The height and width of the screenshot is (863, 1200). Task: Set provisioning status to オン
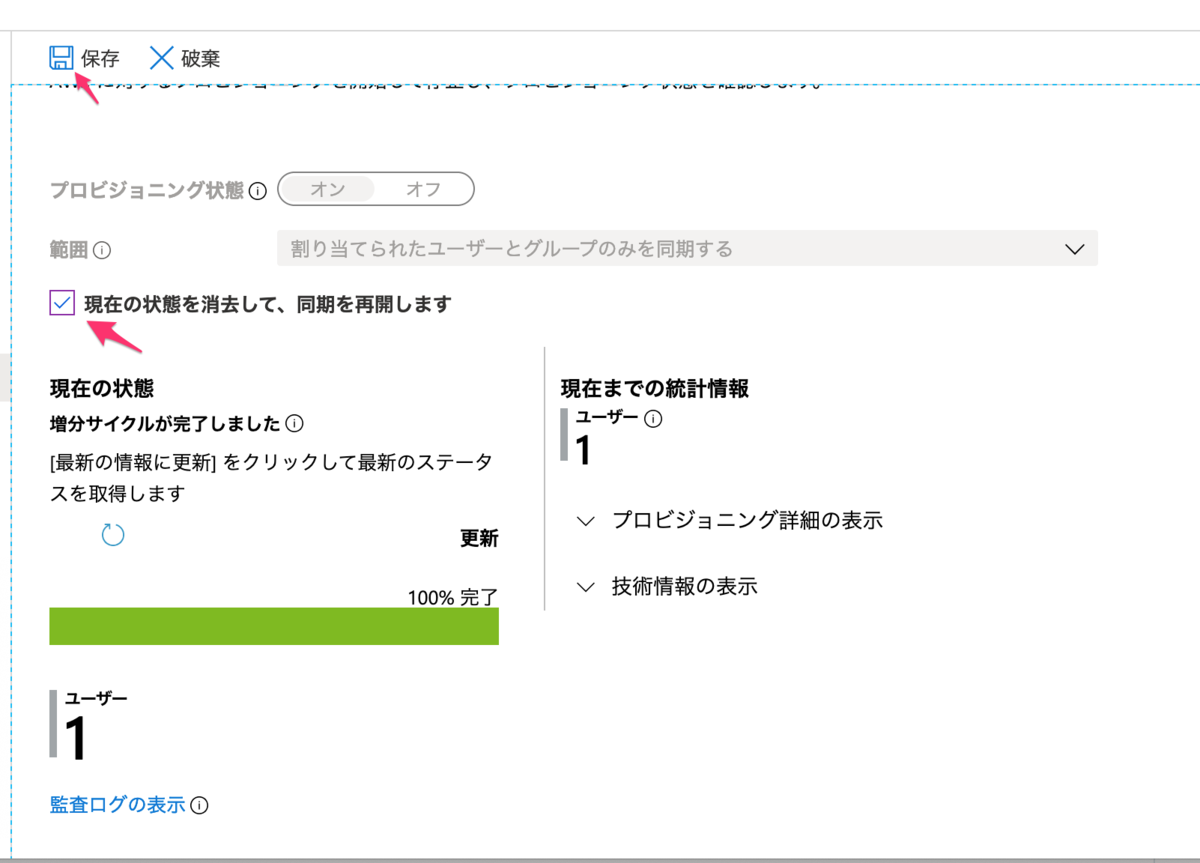pos(326,189)
